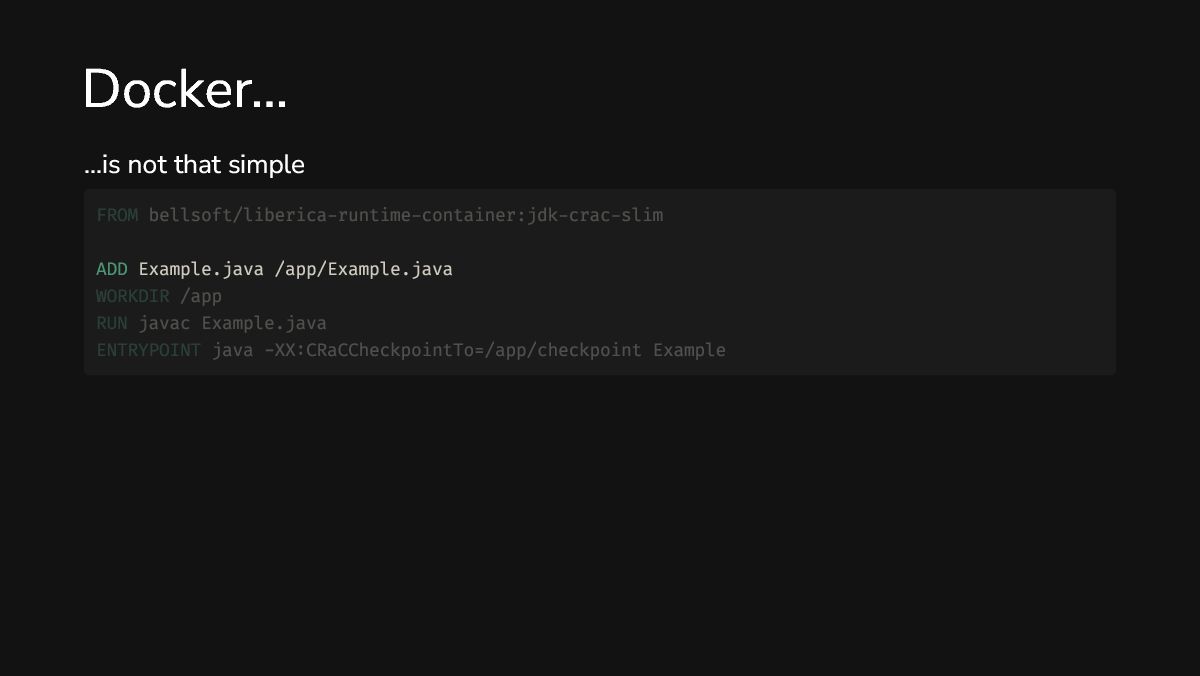Click the java command after ENTRYPOINT
Viewport: 1200px width, 676px height.
pyautogui.click(x=232, y=350)
